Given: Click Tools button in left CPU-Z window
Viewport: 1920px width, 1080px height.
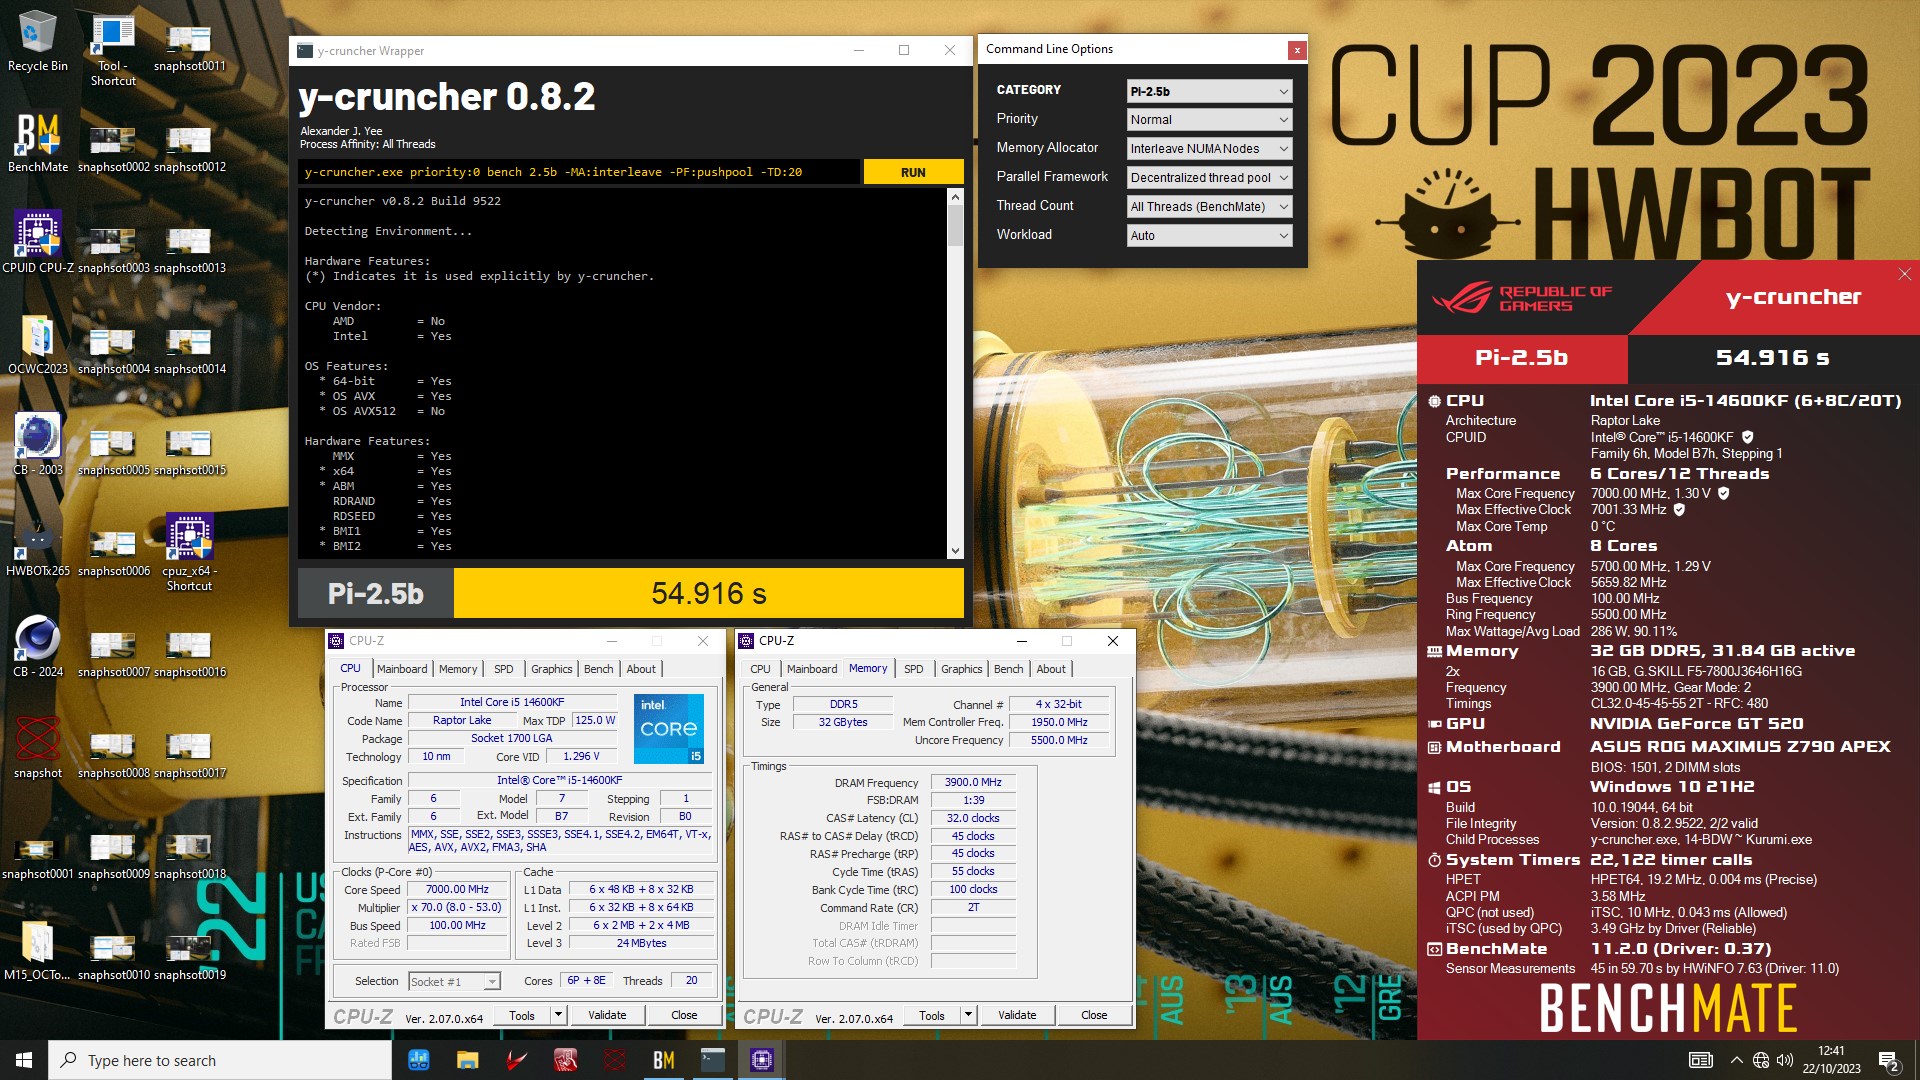Looking at the screenshot, I should [x=522, y=1015].
